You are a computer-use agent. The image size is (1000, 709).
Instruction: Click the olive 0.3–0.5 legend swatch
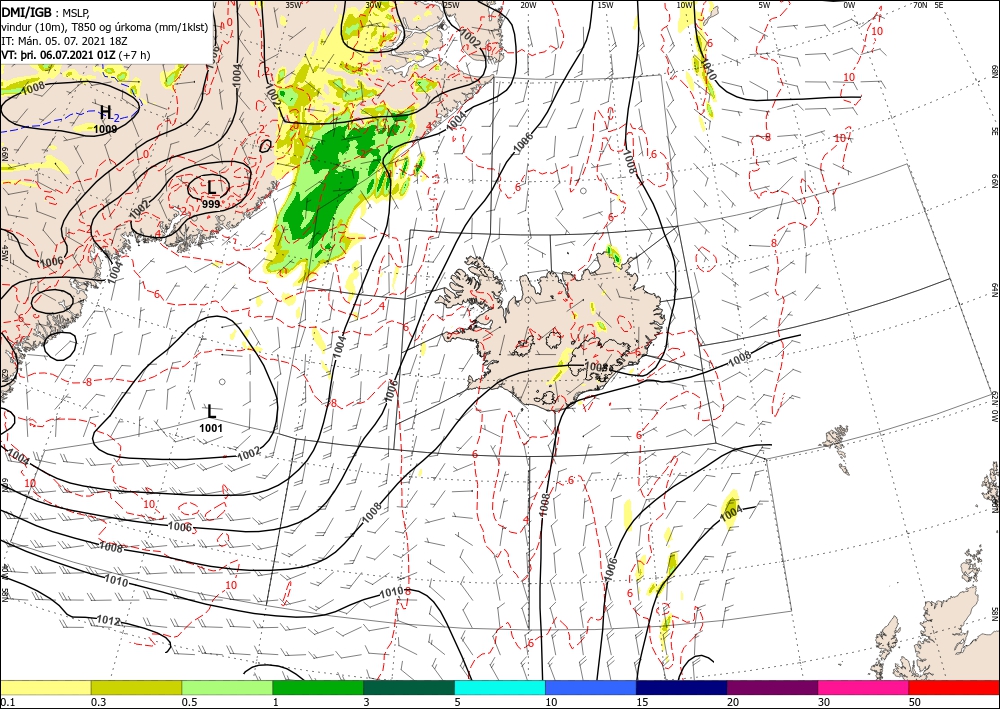pyautogui.click(x=136, y=687)
